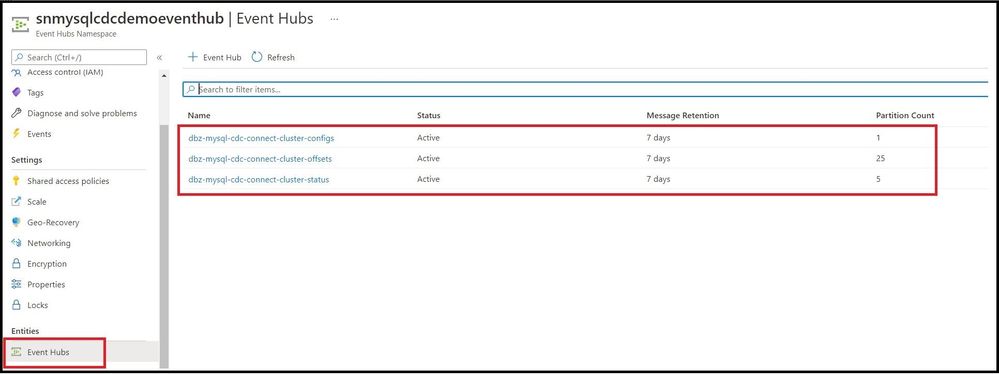Click the Event Hubs Namespace resource icon
Screen dimensions: 999x374
(x=20, y=24)
